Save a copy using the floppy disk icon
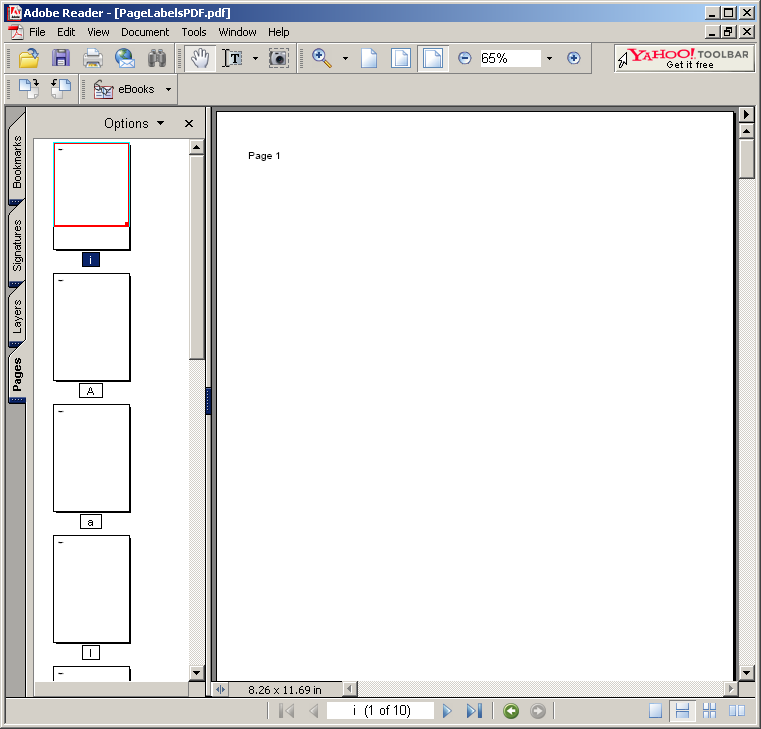Viewport: 761px width, 729px height. (x=61, y=58)
